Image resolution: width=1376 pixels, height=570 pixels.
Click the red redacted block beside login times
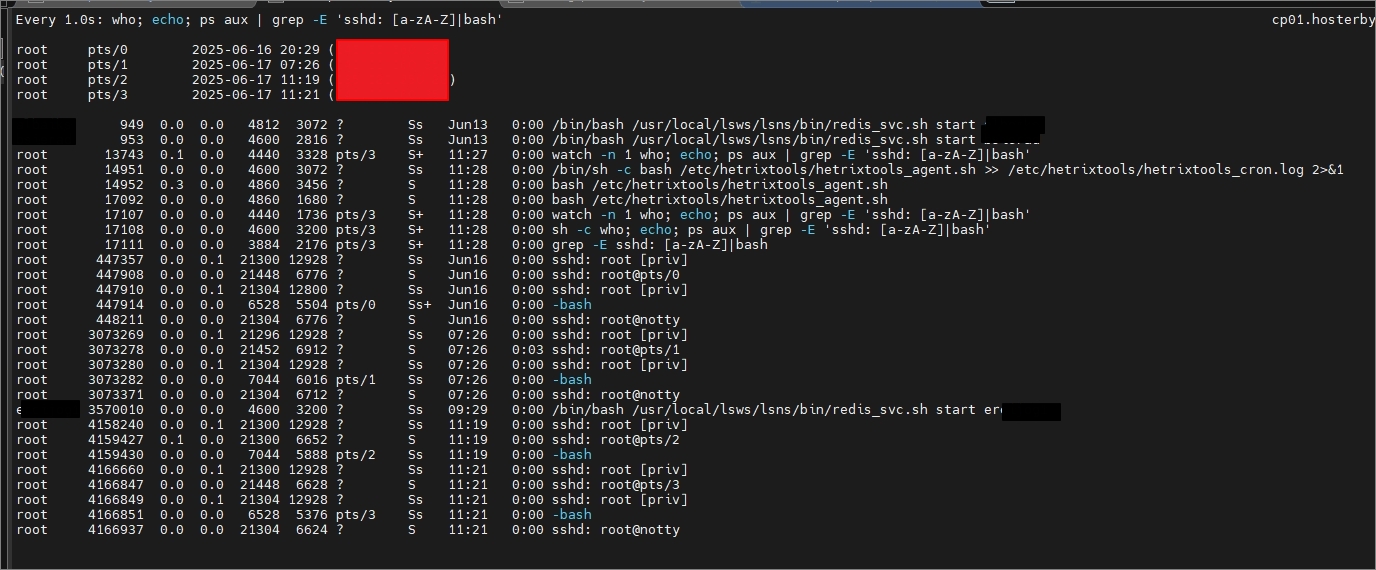(x=392, y=70)
